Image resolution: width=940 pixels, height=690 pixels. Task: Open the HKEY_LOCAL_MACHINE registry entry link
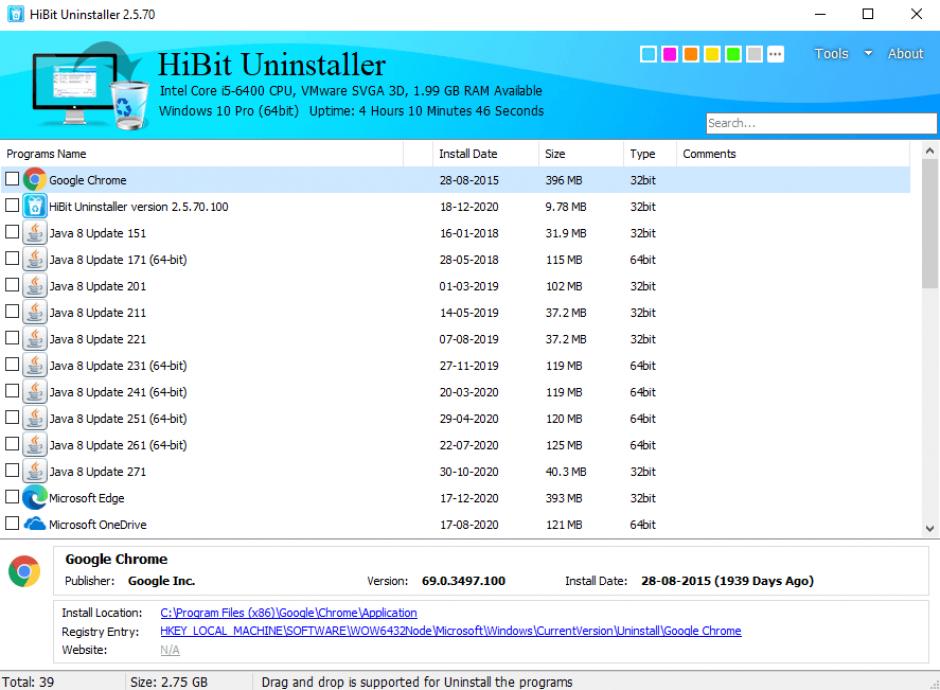[451, 631]
